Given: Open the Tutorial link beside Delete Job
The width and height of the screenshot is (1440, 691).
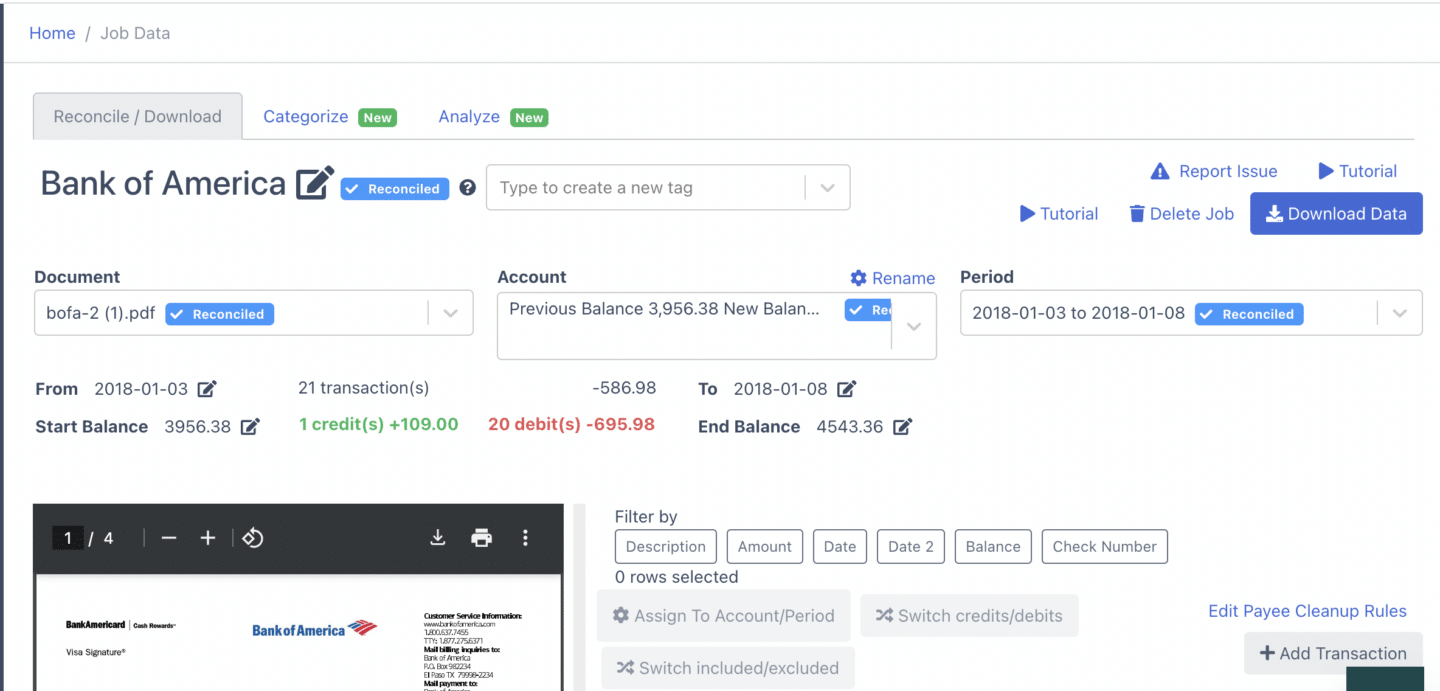Looking at the screenshot, I should point(1059,214).
